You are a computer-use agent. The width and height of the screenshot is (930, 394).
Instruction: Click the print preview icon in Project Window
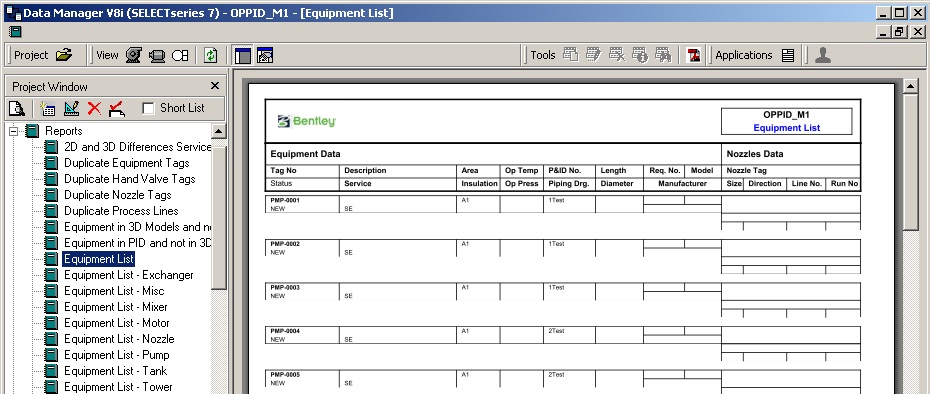point(17,108)
